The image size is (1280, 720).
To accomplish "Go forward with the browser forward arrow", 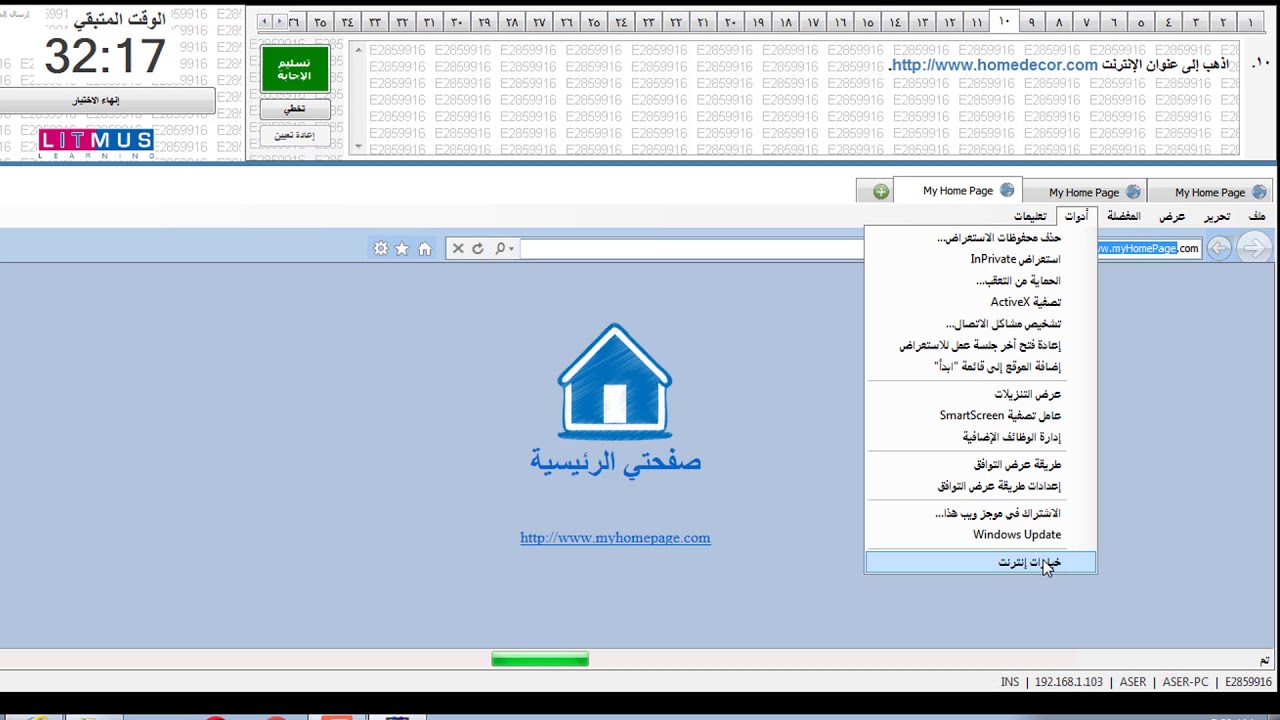I will coord(1254,248).
